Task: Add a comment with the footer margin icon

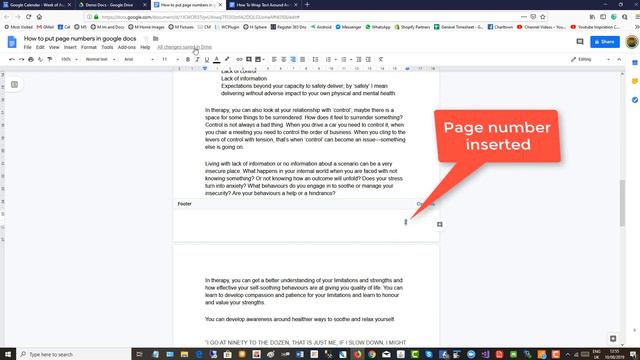Action: 440,224
